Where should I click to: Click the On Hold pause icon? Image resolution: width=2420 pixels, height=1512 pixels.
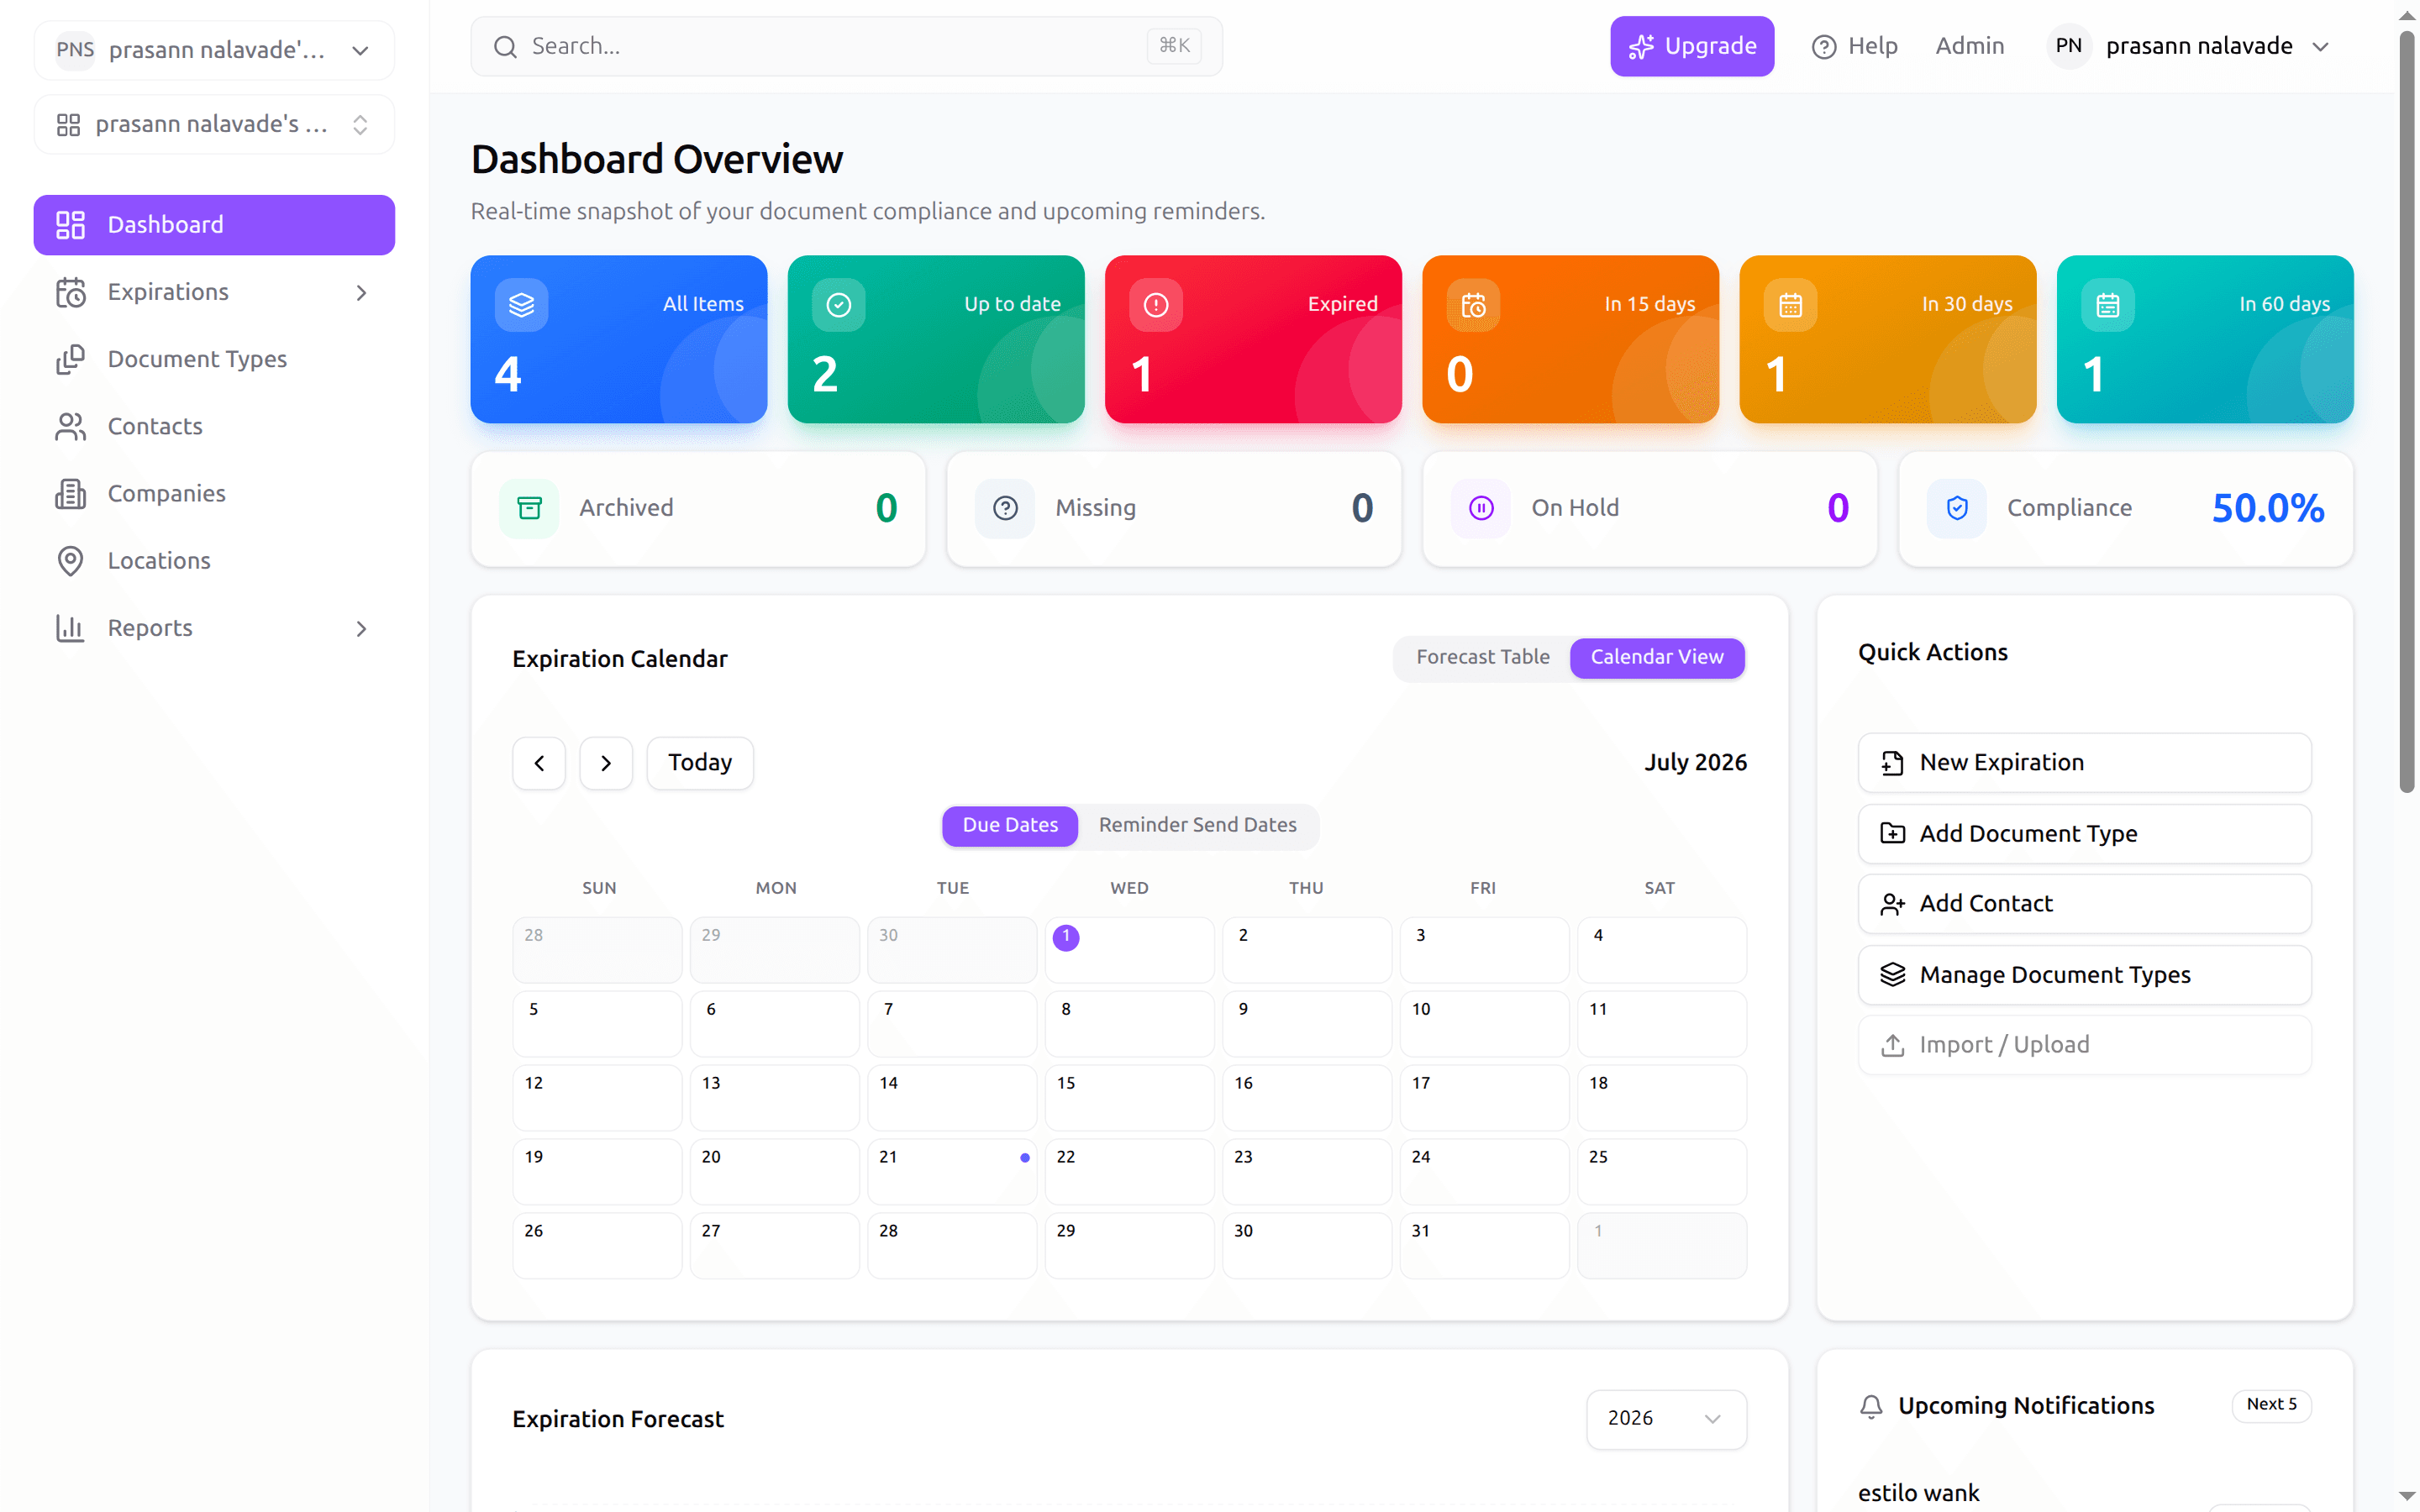pyautogui.click(x=1481, y=508)
